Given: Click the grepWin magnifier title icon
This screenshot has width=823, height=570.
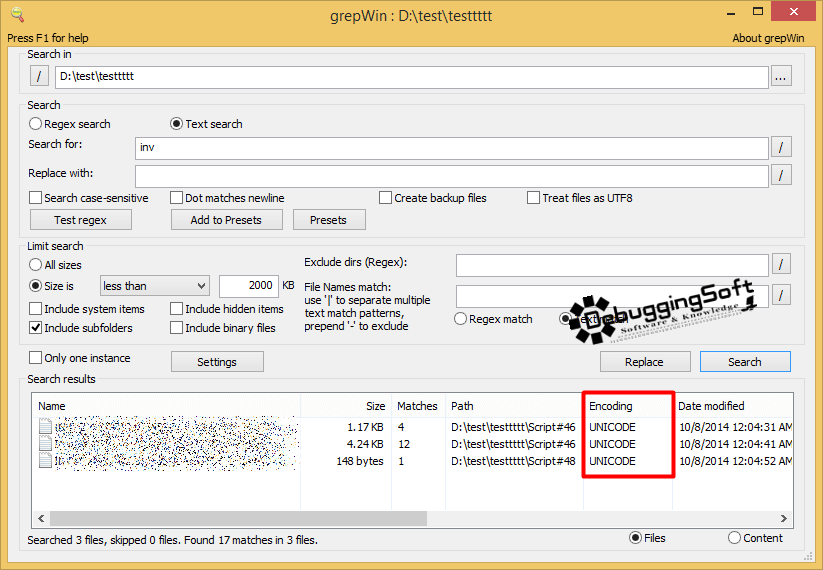Looking at the screenshot, I should [x=17, y=14].
